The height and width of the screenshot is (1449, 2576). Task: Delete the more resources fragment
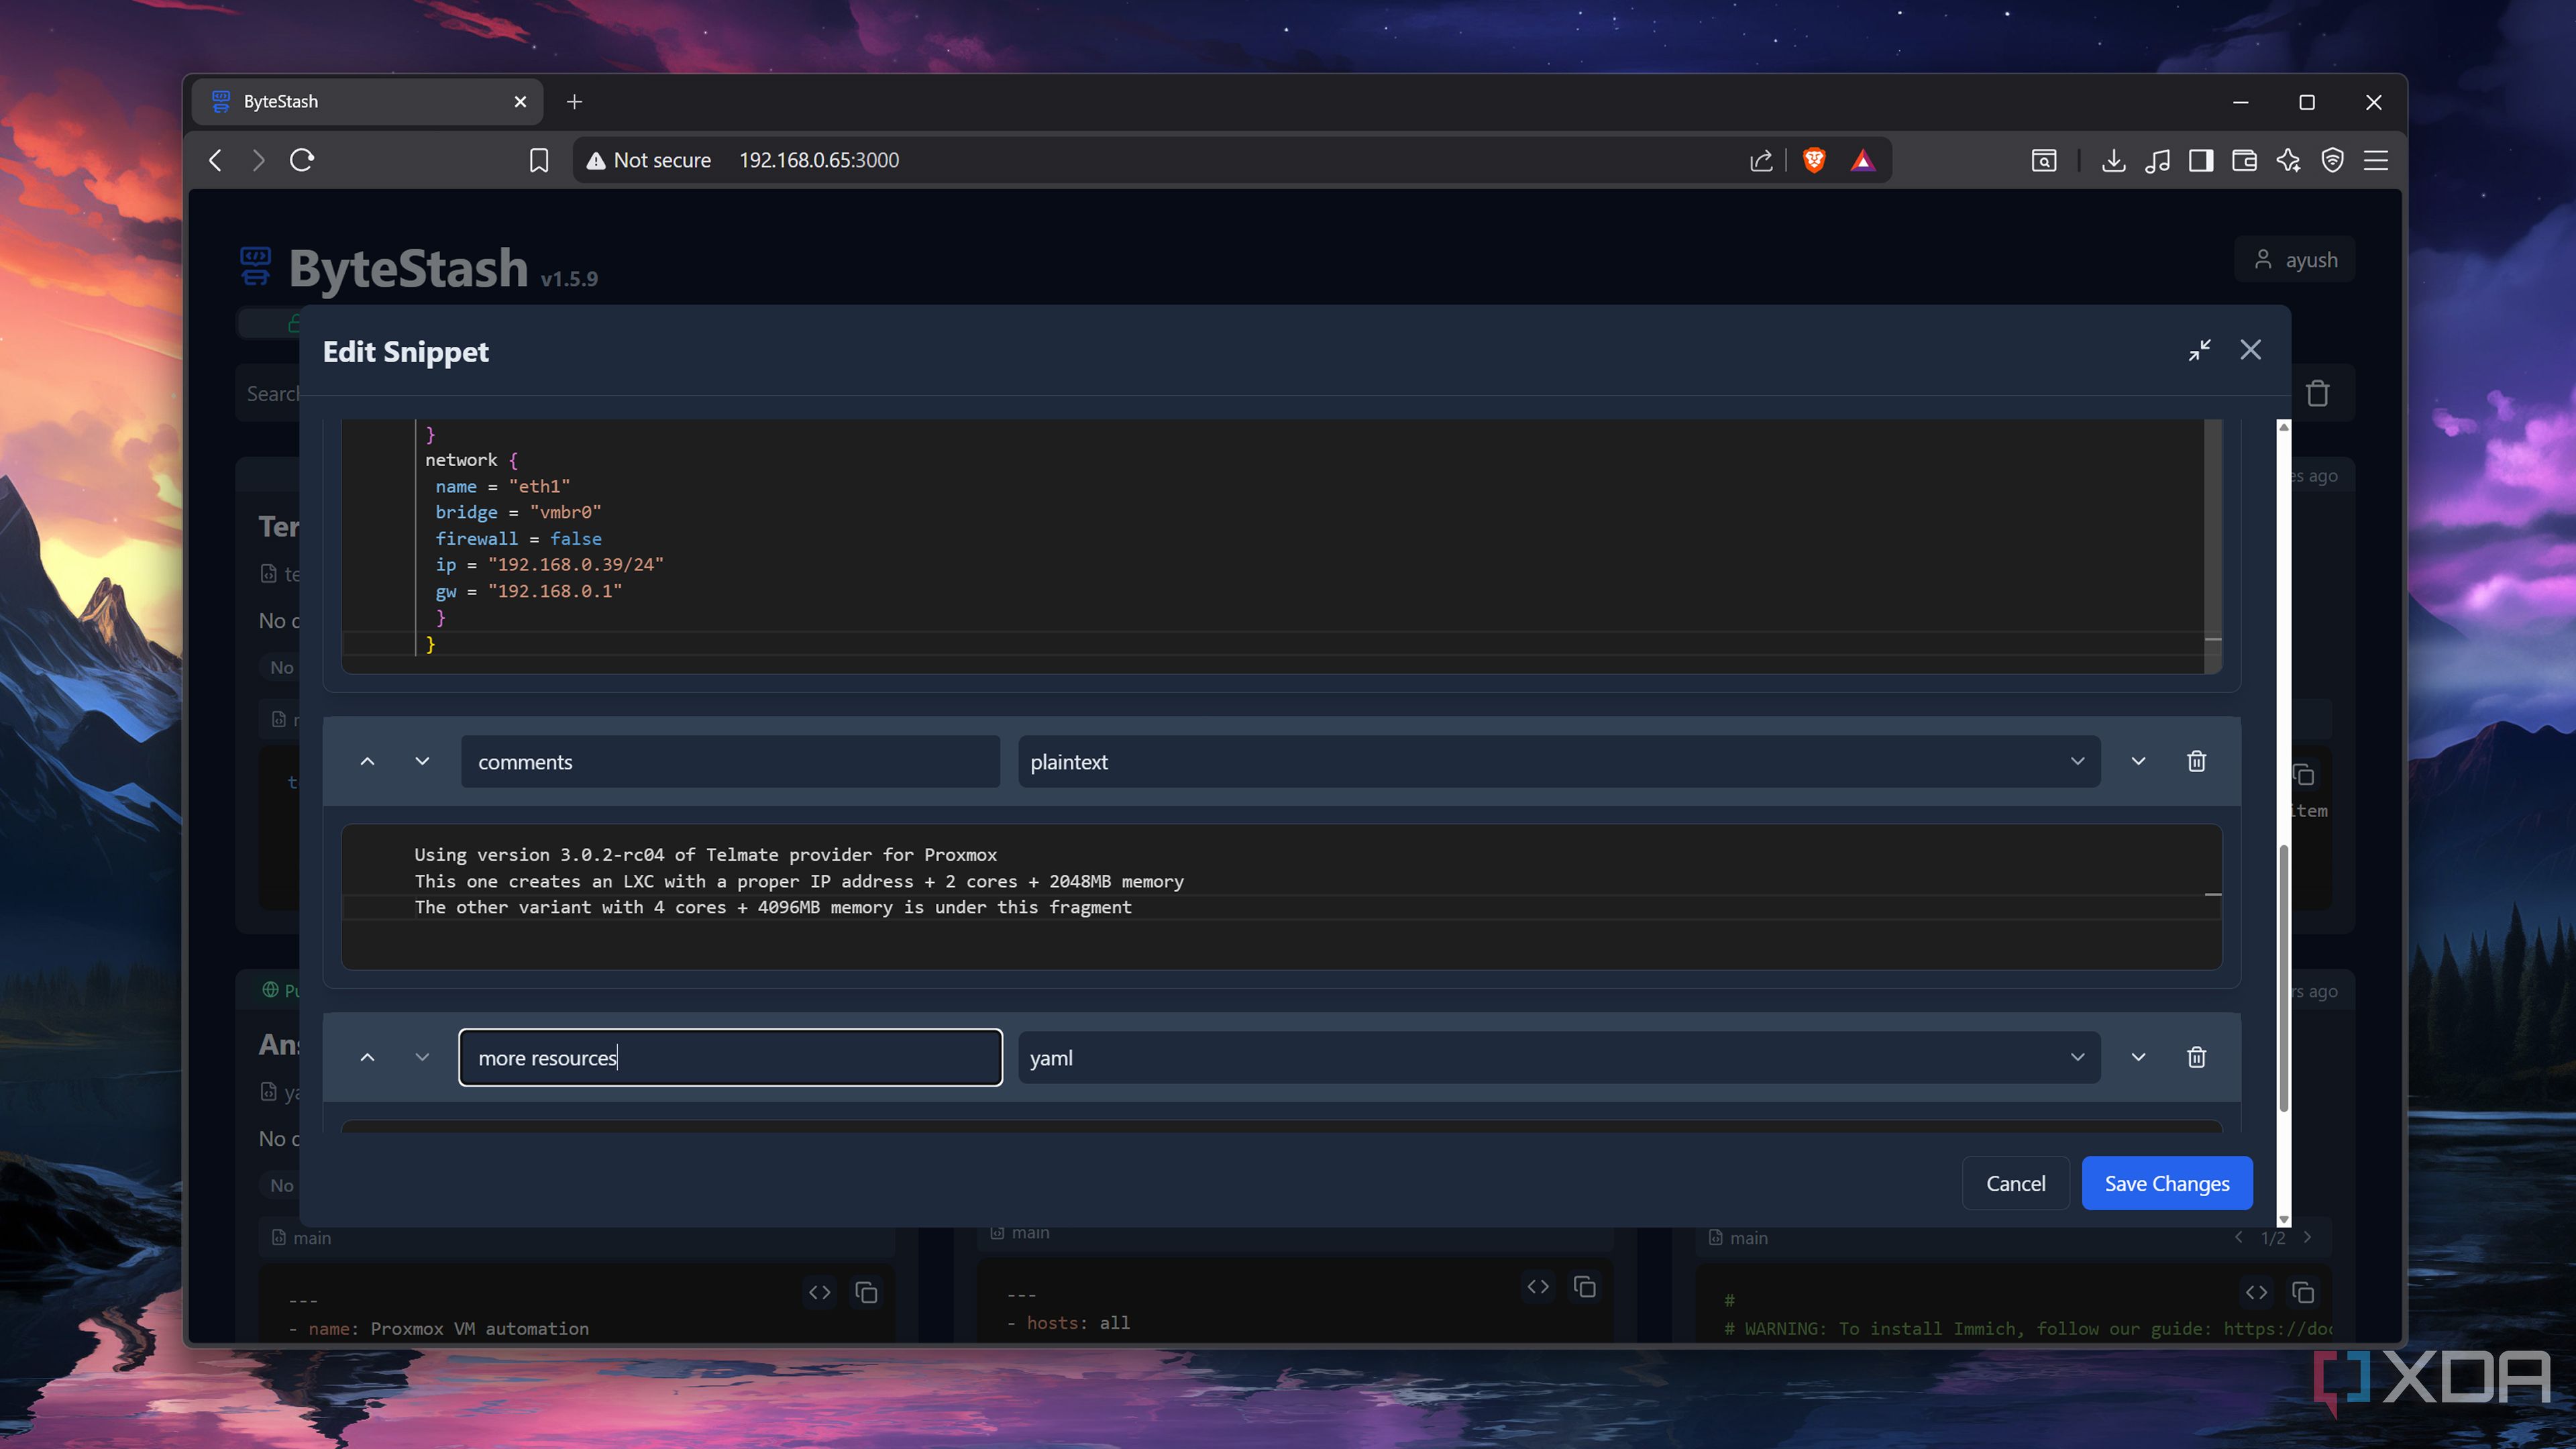tap(2196, 1057)
